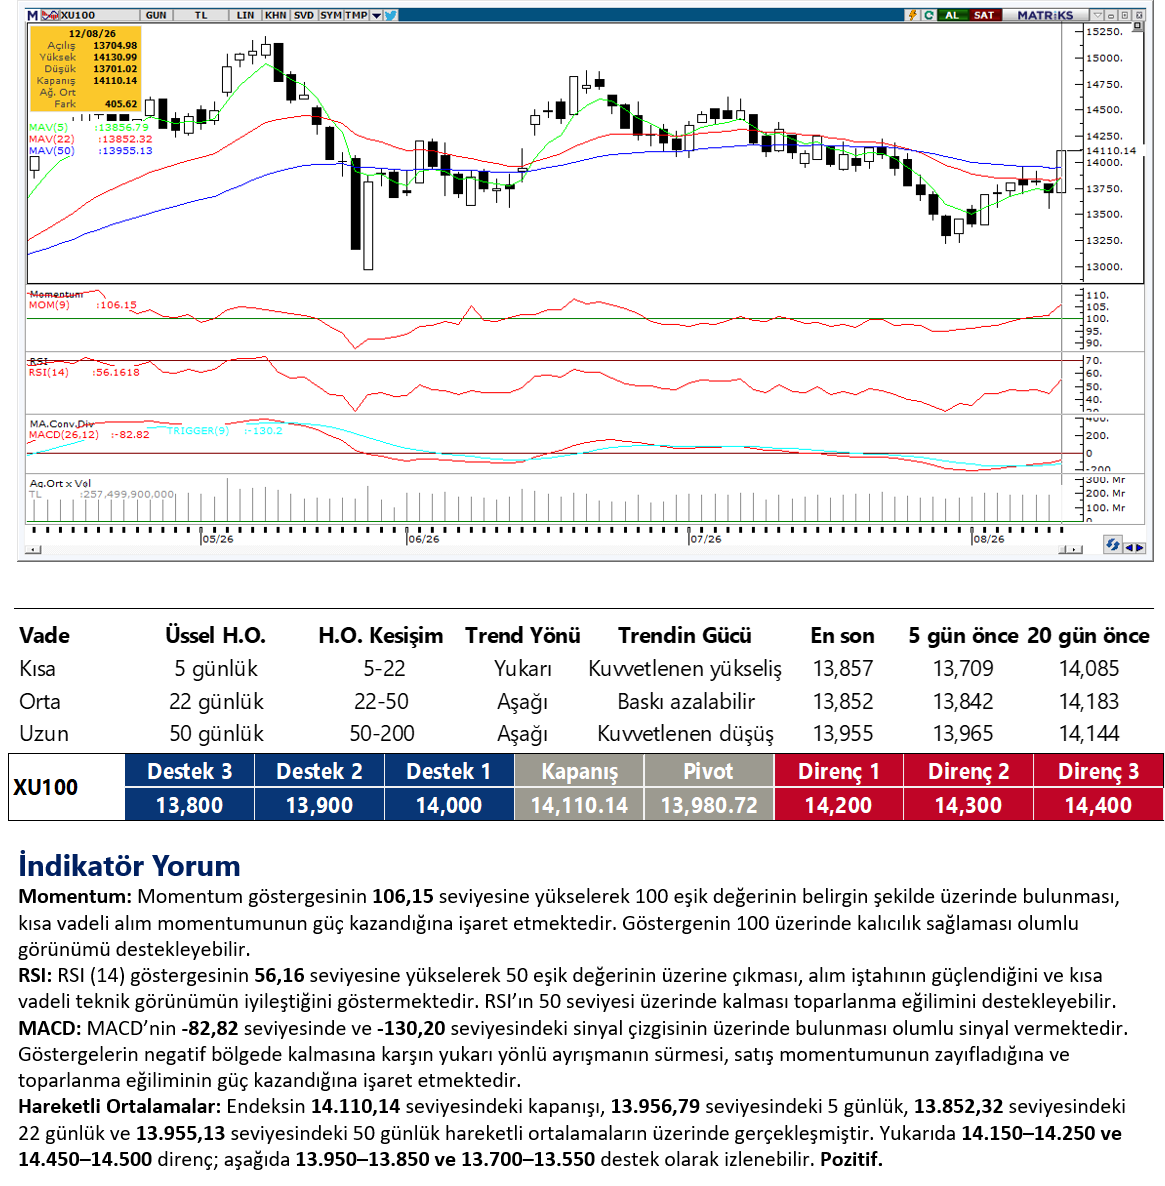
Task: Click the KHN toolbar button
Action: click(275, 15)
